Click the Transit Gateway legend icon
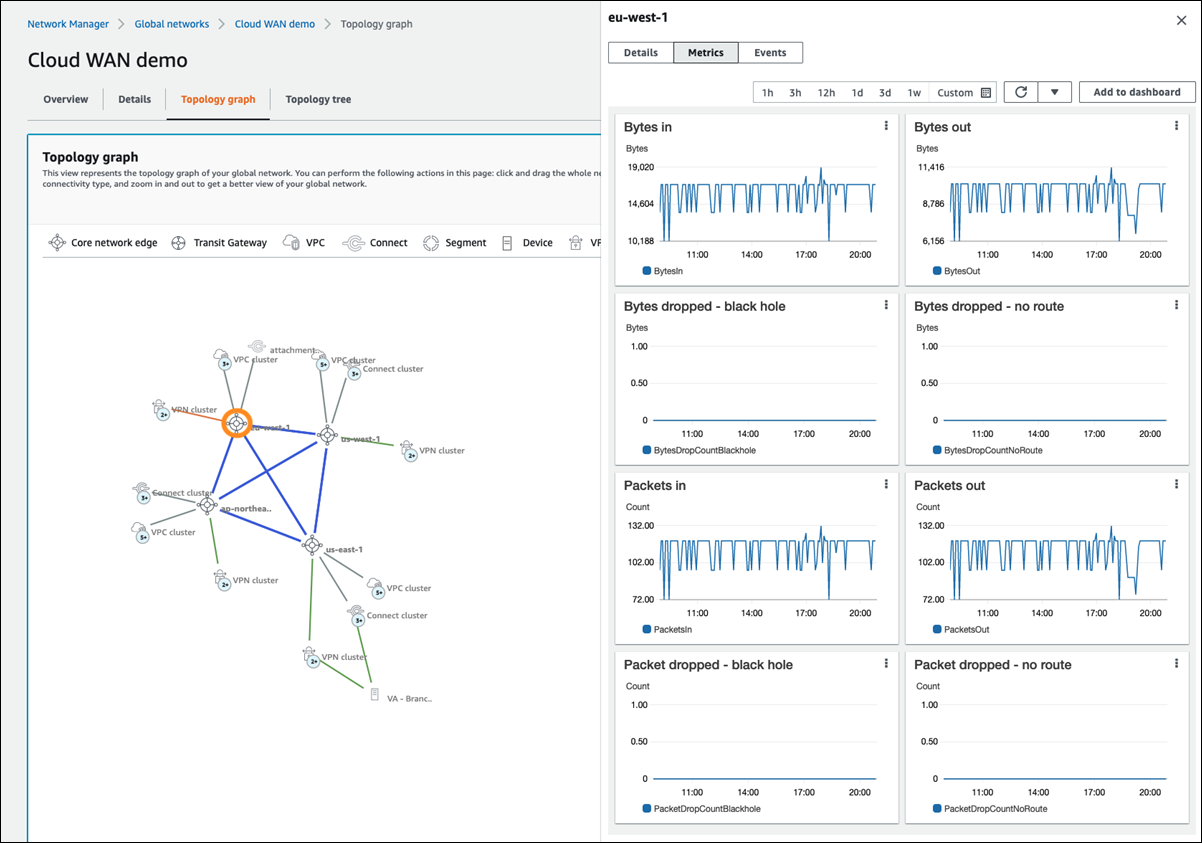1202x843 pixels. (178, 242)
